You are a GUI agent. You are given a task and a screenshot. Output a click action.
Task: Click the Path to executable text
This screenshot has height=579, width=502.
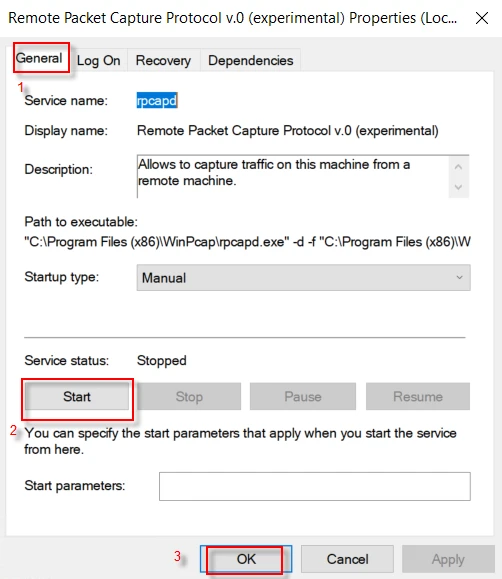pos(247,242)
